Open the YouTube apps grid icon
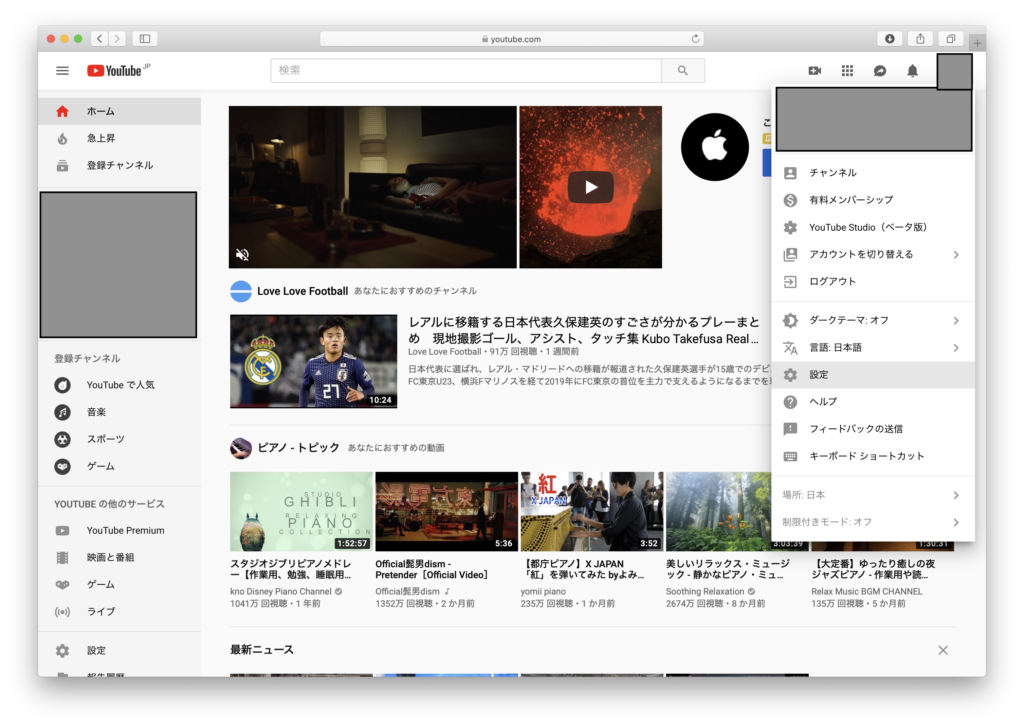The width and height of the screenshot is (1024, 727). [x=847, y=71]
